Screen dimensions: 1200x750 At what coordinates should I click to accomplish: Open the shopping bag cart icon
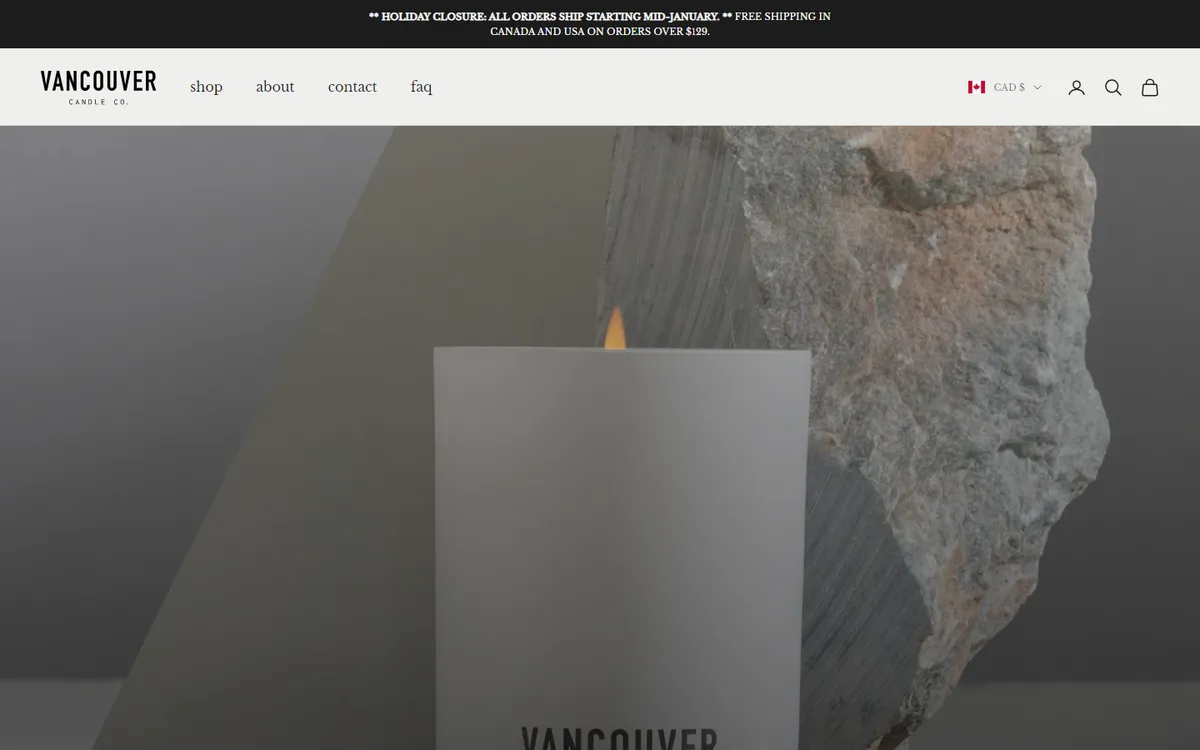tap(1150, 87)
